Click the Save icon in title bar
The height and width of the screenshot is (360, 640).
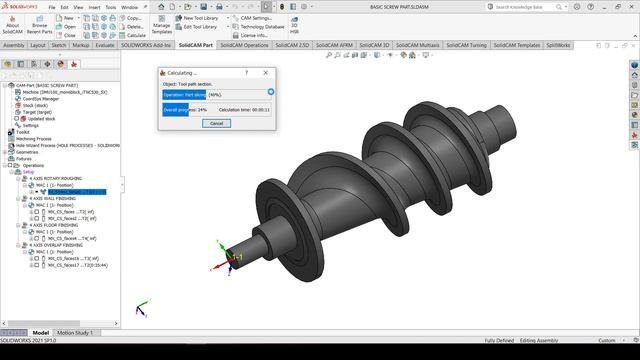203,7
